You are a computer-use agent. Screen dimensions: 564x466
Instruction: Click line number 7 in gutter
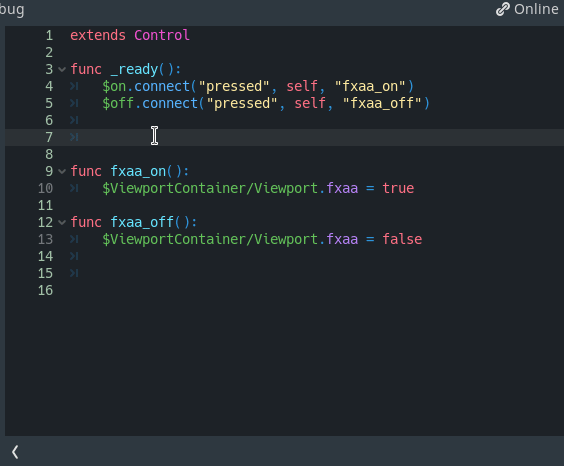[49, 137]
